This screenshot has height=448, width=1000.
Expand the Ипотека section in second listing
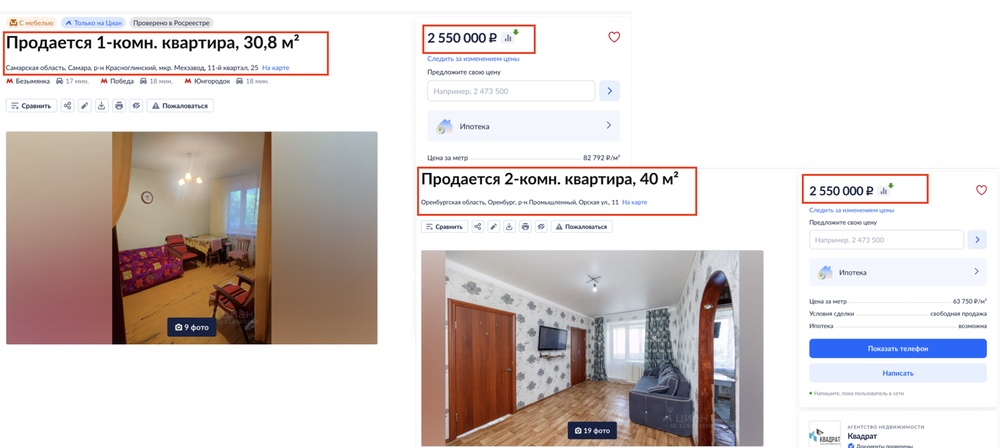point(898,272)
